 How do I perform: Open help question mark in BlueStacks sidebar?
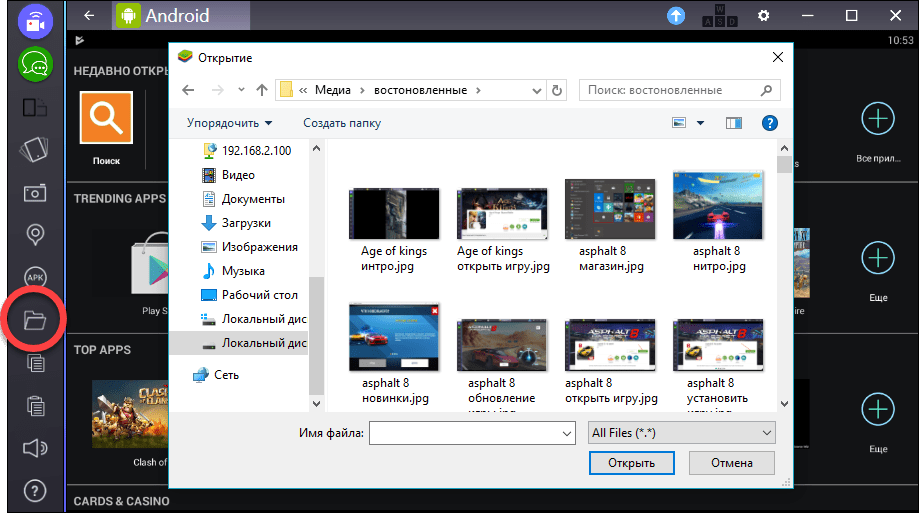click(35, 491)
